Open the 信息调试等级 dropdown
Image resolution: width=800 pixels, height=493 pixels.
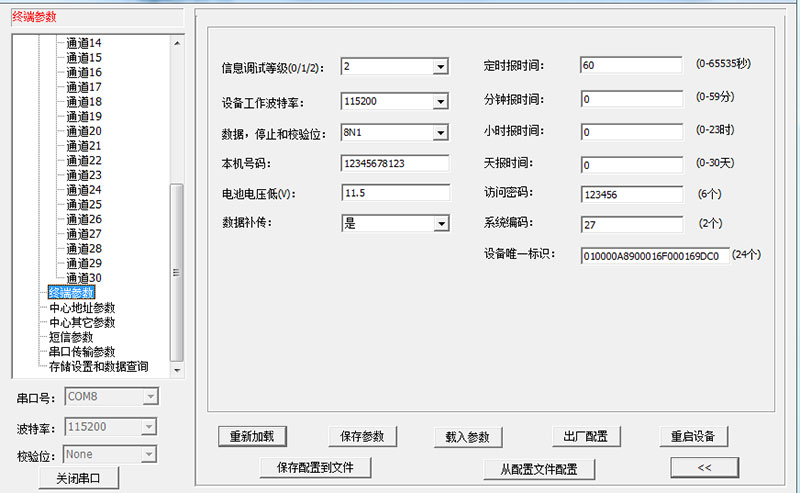pyautogui.click(x=440, y=67)
